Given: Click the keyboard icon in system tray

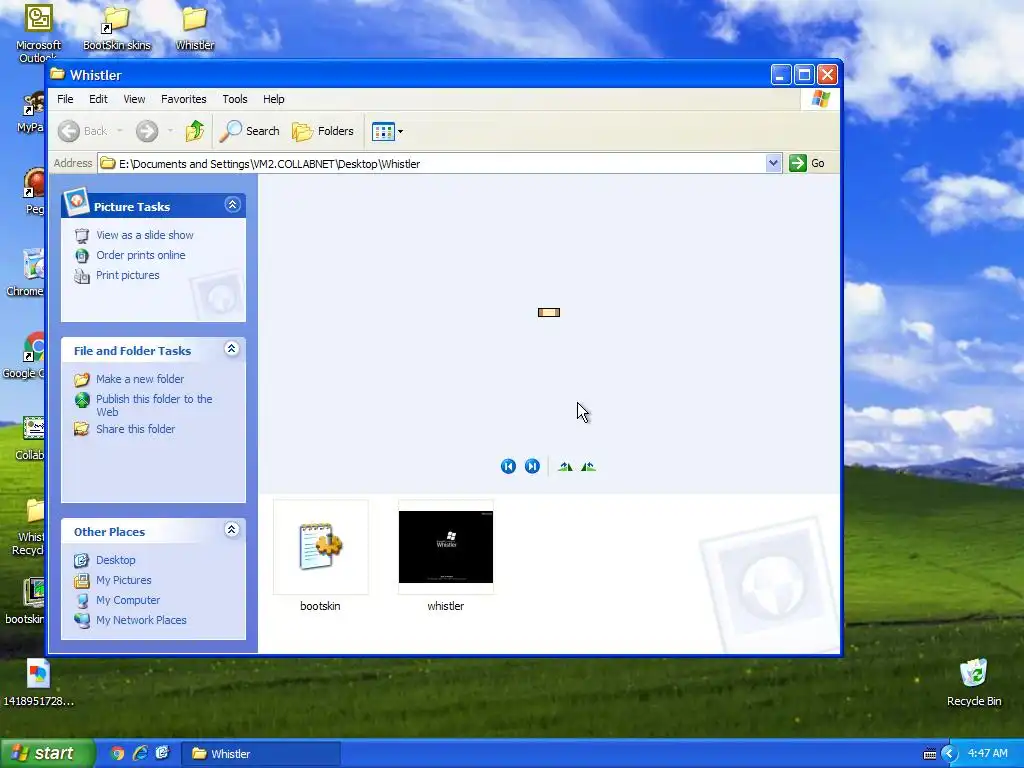Looking at the screenshot, I should [929, 754].
